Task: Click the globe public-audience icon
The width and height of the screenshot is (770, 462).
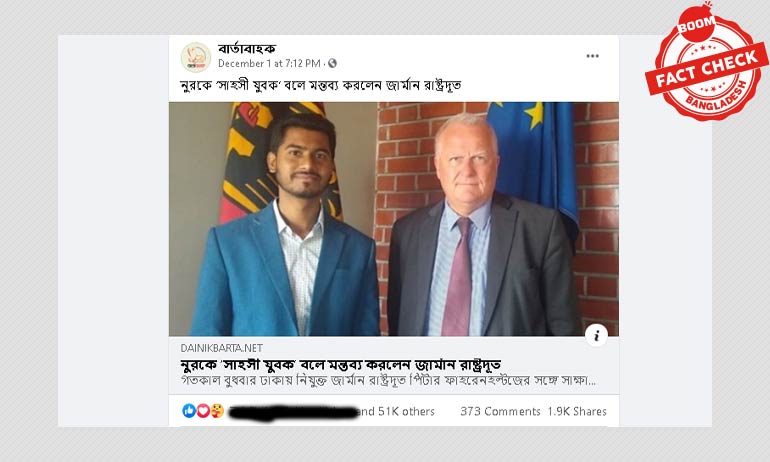Action: [332, 63]
